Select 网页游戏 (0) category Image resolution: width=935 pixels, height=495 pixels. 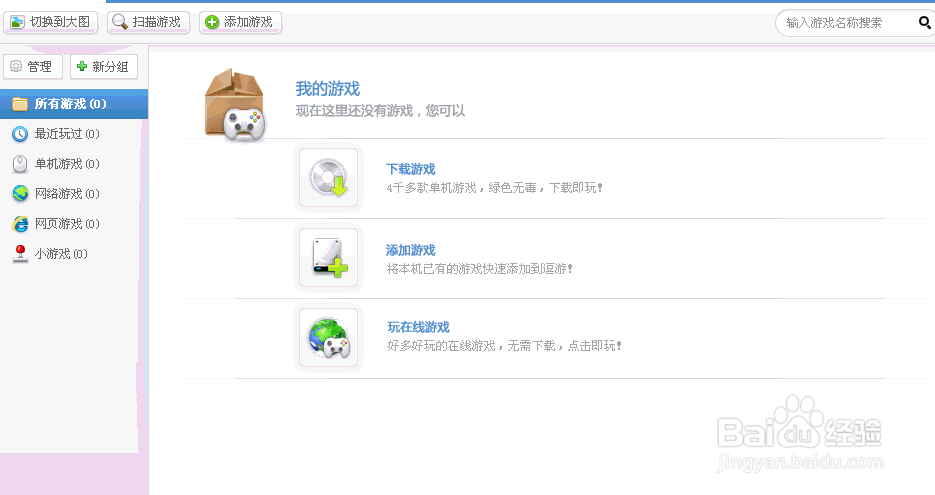pyautogui.click(x=74, y=224)
